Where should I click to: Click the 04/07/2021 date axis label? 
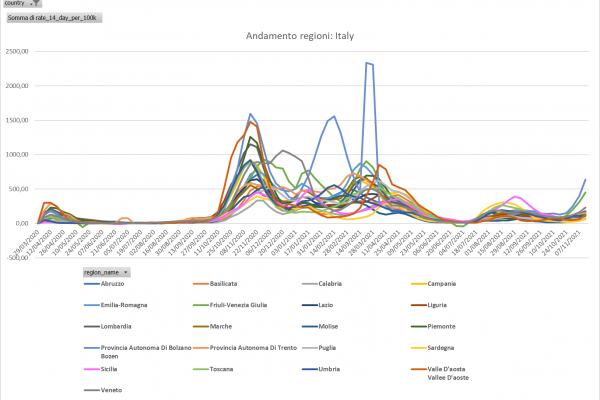[x=452, y=242]
